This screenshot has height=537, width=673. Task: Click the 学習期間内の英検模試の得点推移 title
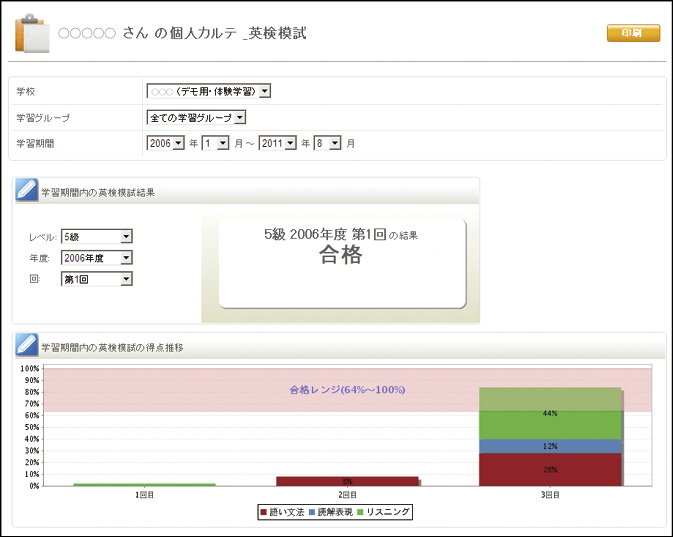coord(112,348)
